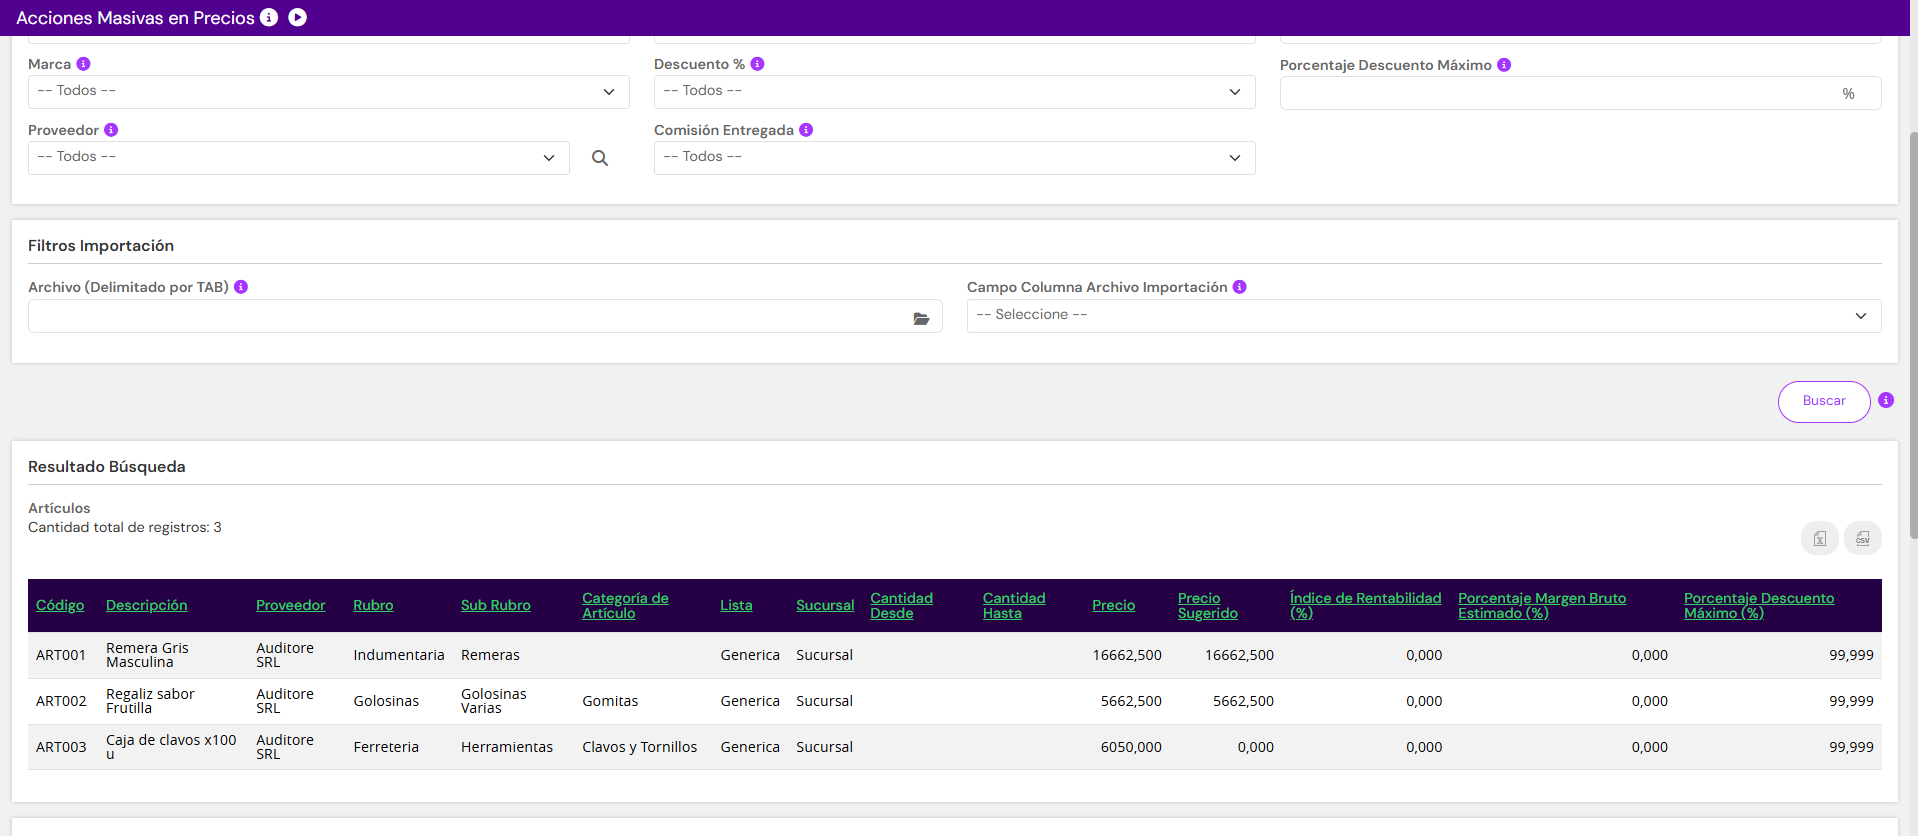1918x836 pixels.
Task: Open the Descuento % dropdown
Action: [955, 92]
